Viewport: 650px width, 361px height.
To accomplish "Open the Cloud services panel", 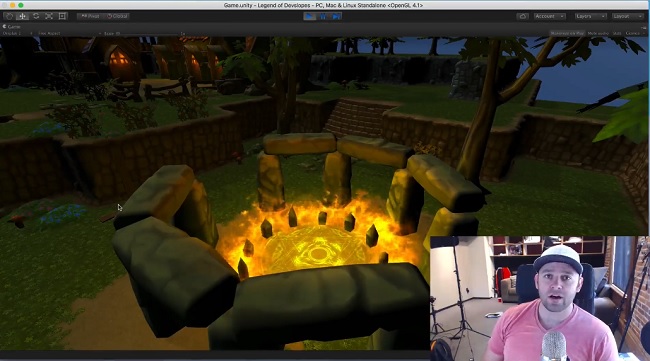I will tap(522, 16).
